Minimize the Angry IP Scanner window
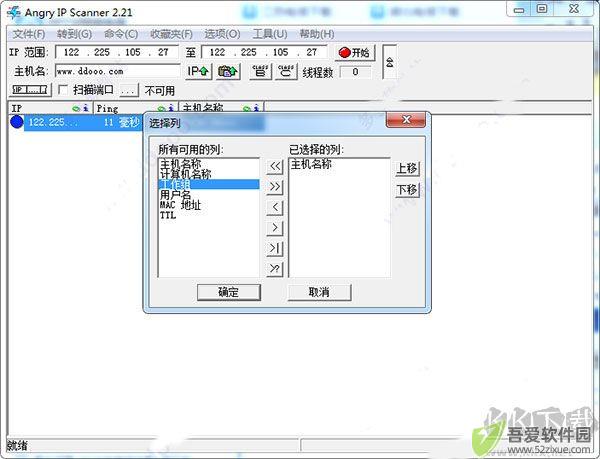The height and width of the screenshot is (459, 600). pyautogui.click(x=519, y=9)
